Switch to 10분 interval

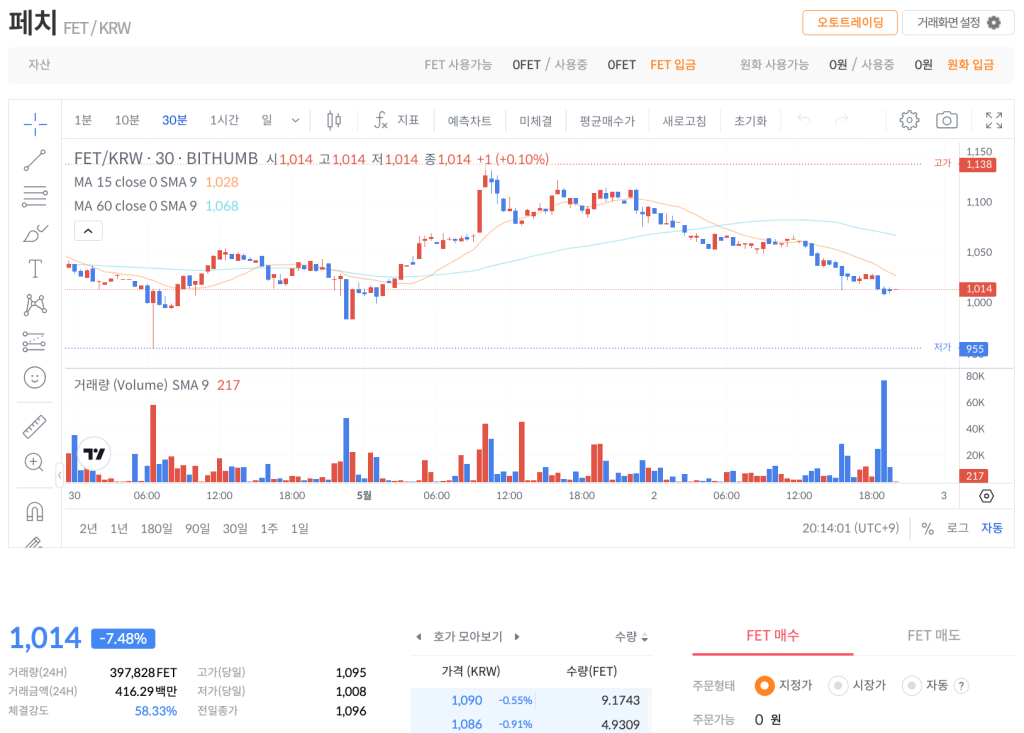[x=127, y=120]
